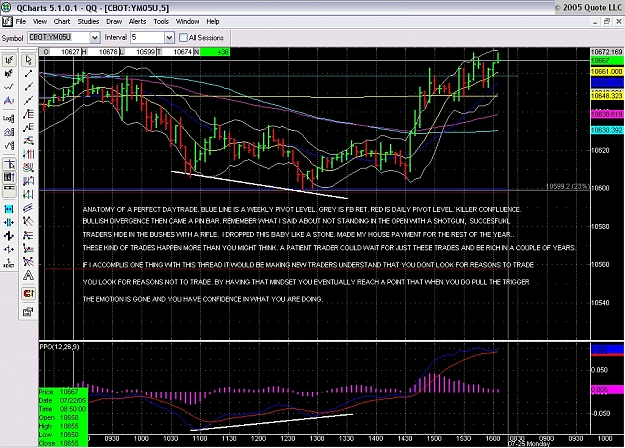
Task: Click the Interval value field
Action: [x=147, y=37]
